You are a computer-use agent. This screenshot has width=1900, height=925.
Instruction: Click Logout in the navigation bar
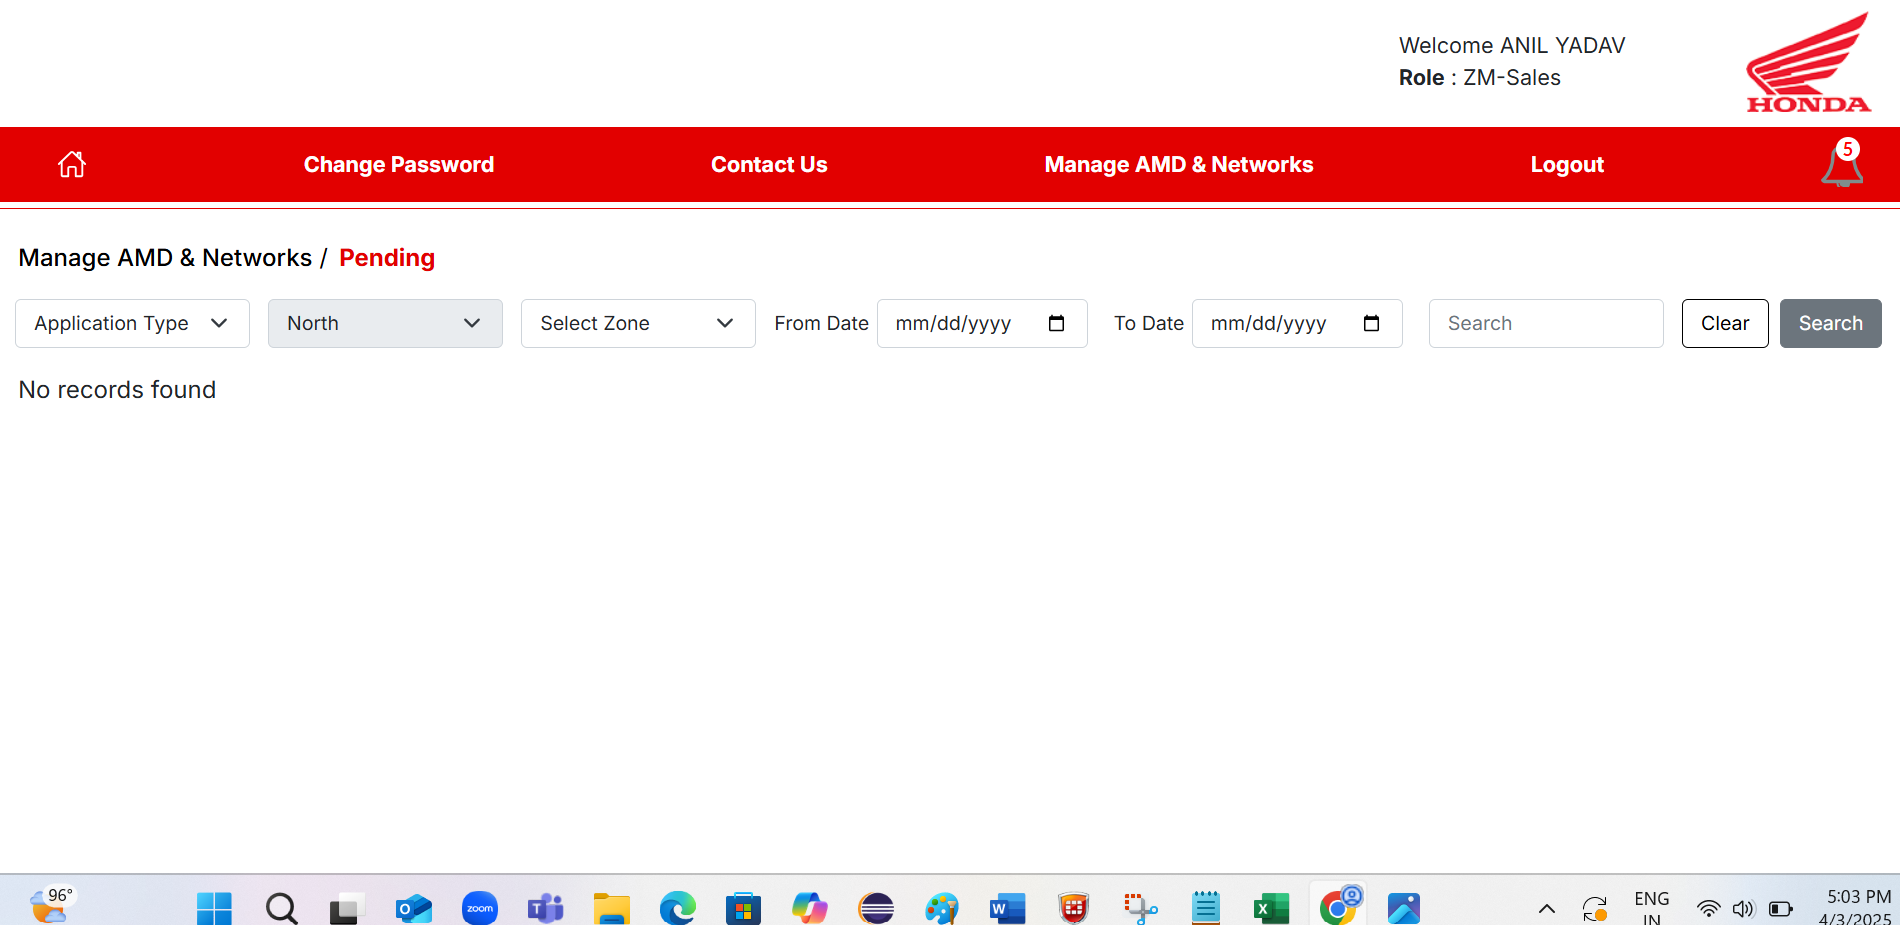[1567, 164]
